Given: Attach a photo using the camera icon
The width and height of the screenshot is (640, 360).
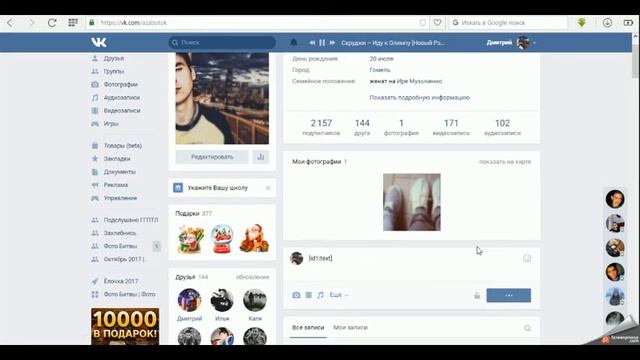Looking at the screenshot, I should tap(296, 295).
